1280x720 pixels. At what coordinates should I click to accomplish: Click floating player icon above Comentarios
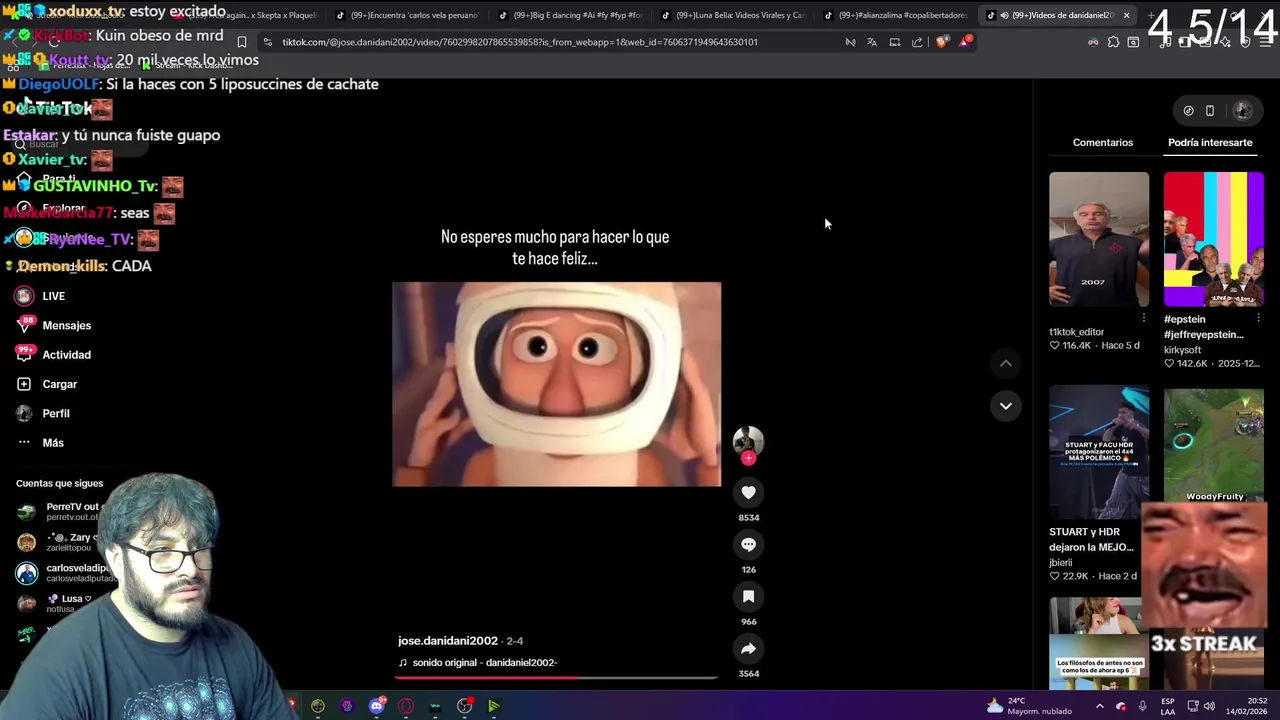pyautogui.click(x=1188, y=111)
